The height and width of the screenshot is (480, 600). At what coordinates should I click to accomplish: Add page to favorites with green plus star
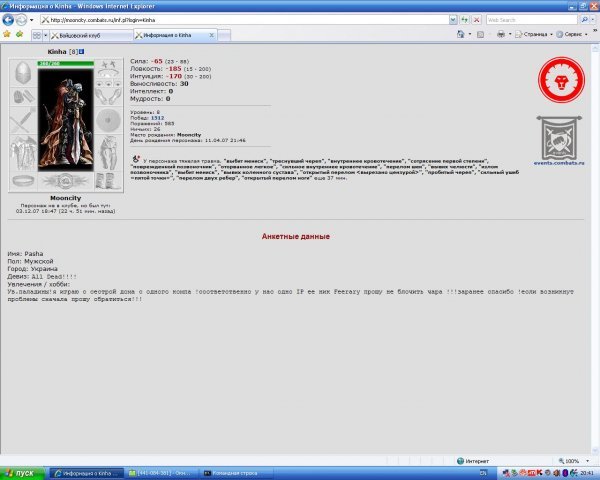click(19, 34)
